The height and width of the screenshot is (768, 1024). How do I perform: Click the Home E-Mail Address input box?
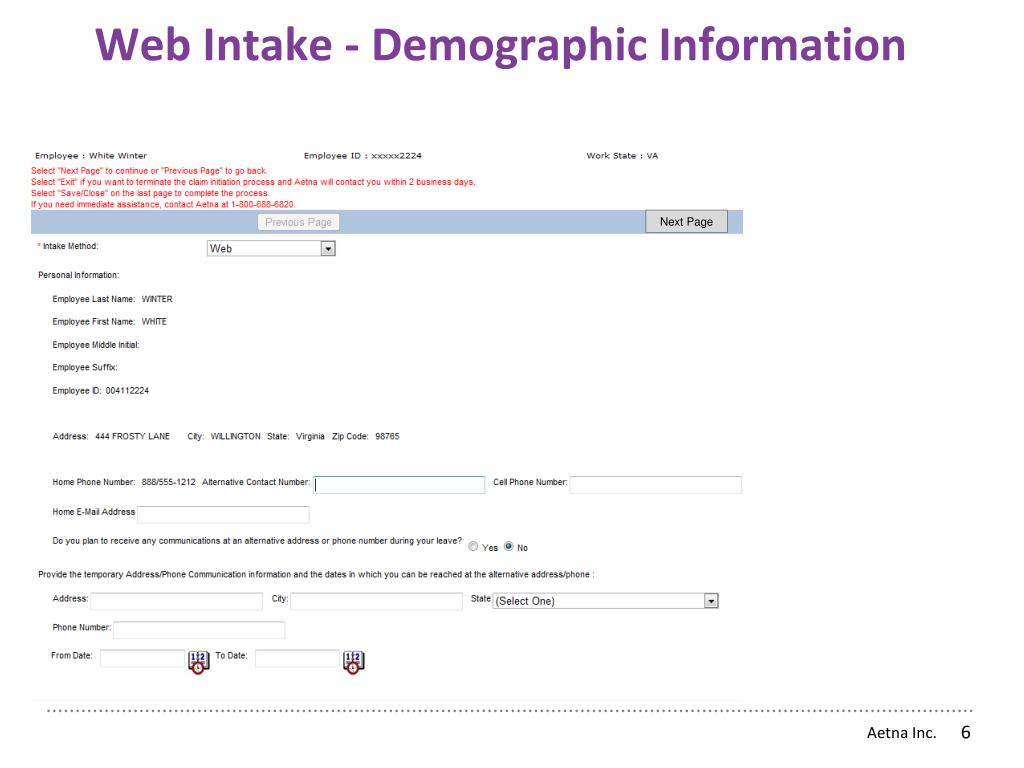click(x=223, y=515)
